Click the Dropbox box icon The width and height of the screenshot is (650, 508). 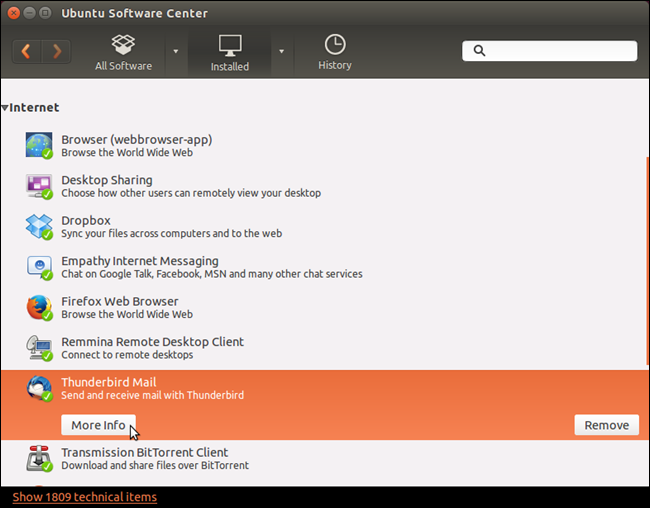click(39, 226)
